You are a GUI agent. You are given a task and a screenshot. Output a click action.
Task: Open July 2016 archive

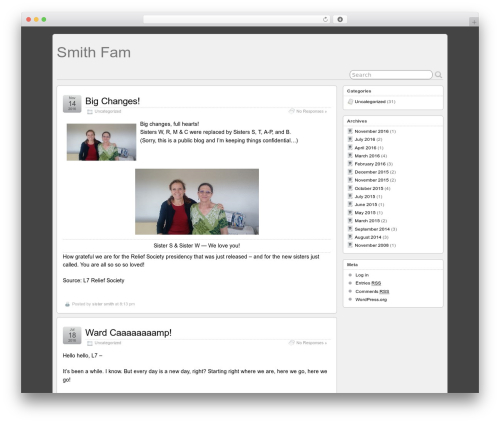point(365,139)
